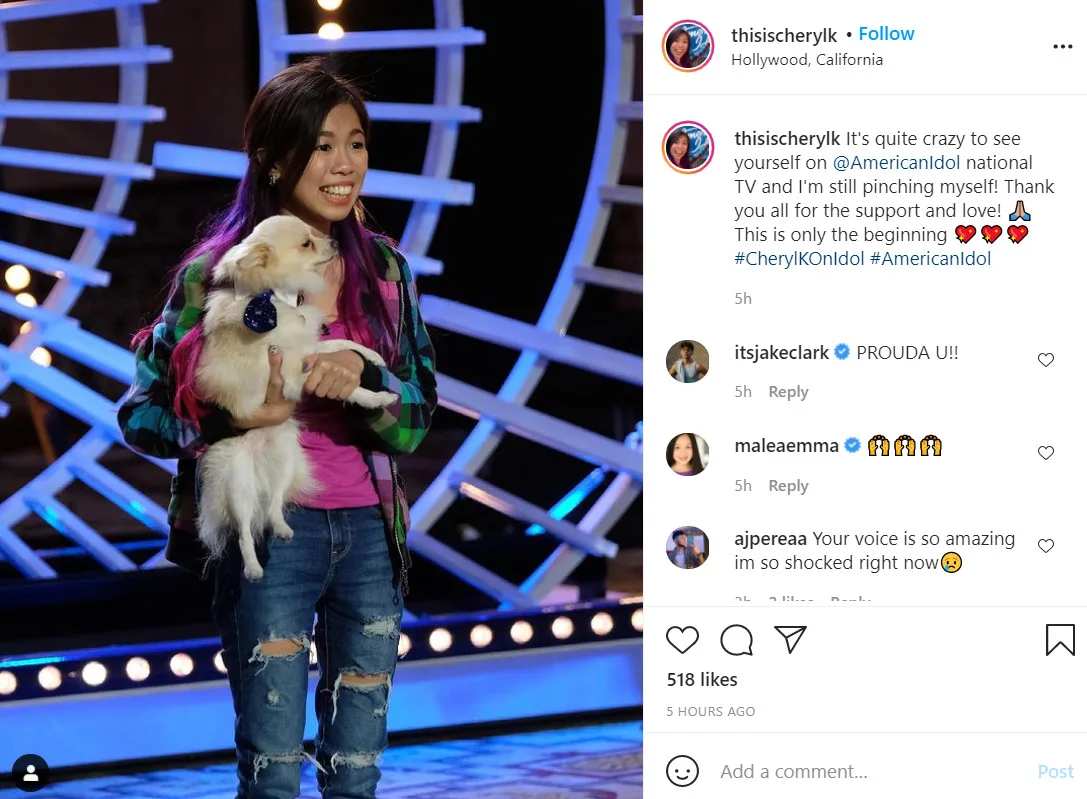Like ajpereaa's comment heart
1087x799 pixels.
1045,545
